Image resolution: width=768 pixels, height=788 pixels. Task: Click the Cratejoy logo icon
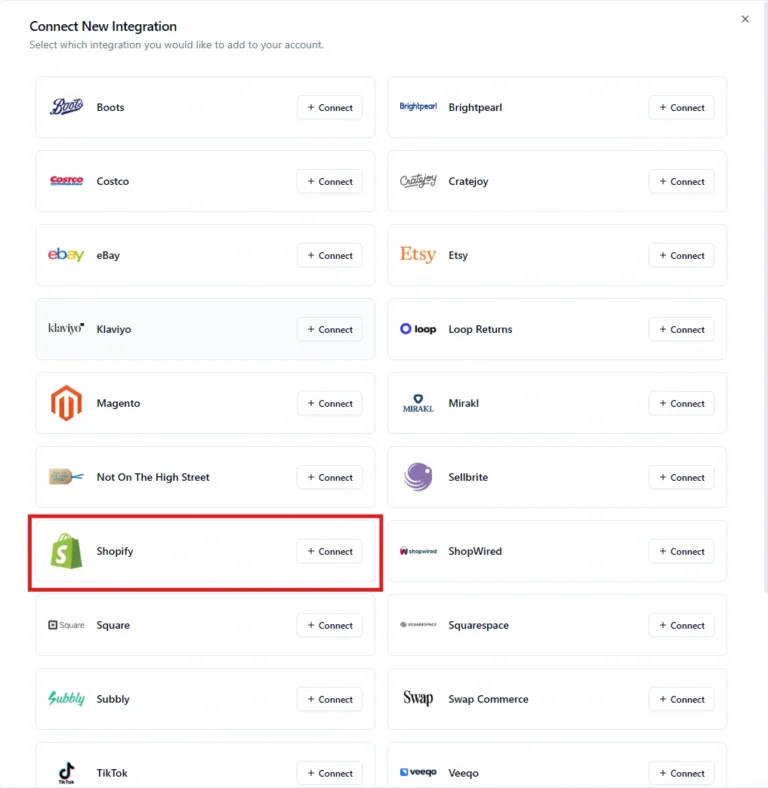[418, 180]
